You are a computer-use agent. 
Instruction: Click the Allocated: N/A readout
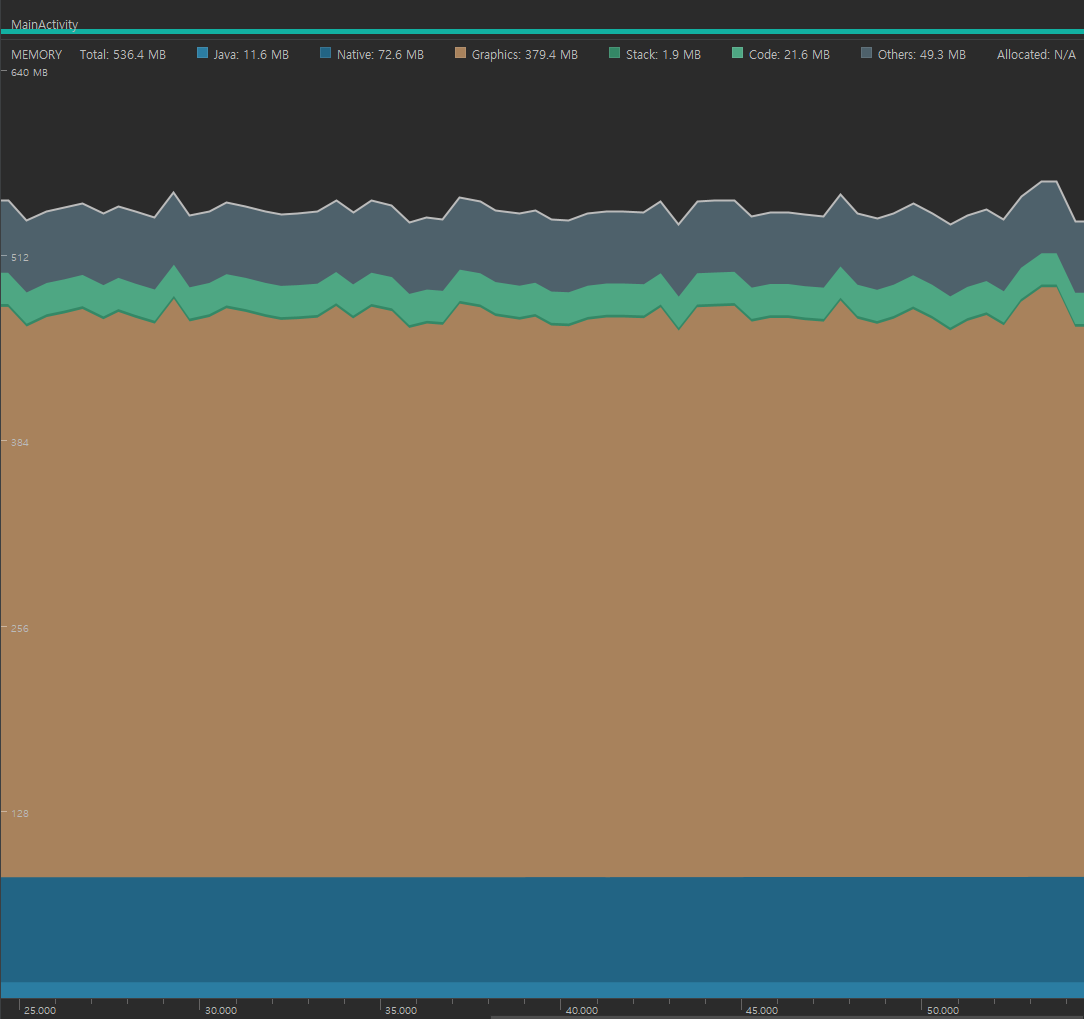point(1036,55)
